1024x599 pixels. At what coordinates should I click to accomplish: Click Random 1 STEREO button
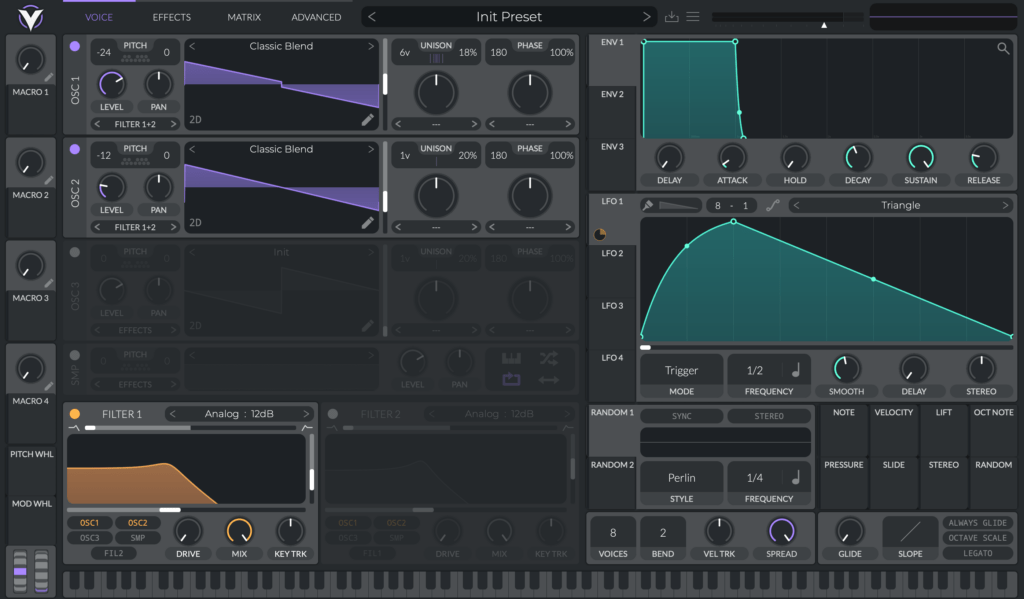pos(769,416)
